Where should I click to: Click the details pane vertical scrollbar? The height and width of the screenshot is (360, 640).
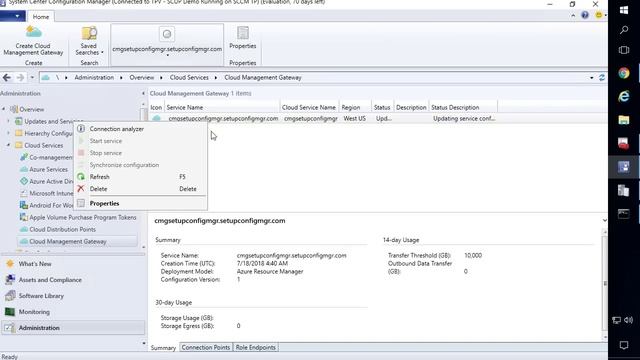point(604,284)
